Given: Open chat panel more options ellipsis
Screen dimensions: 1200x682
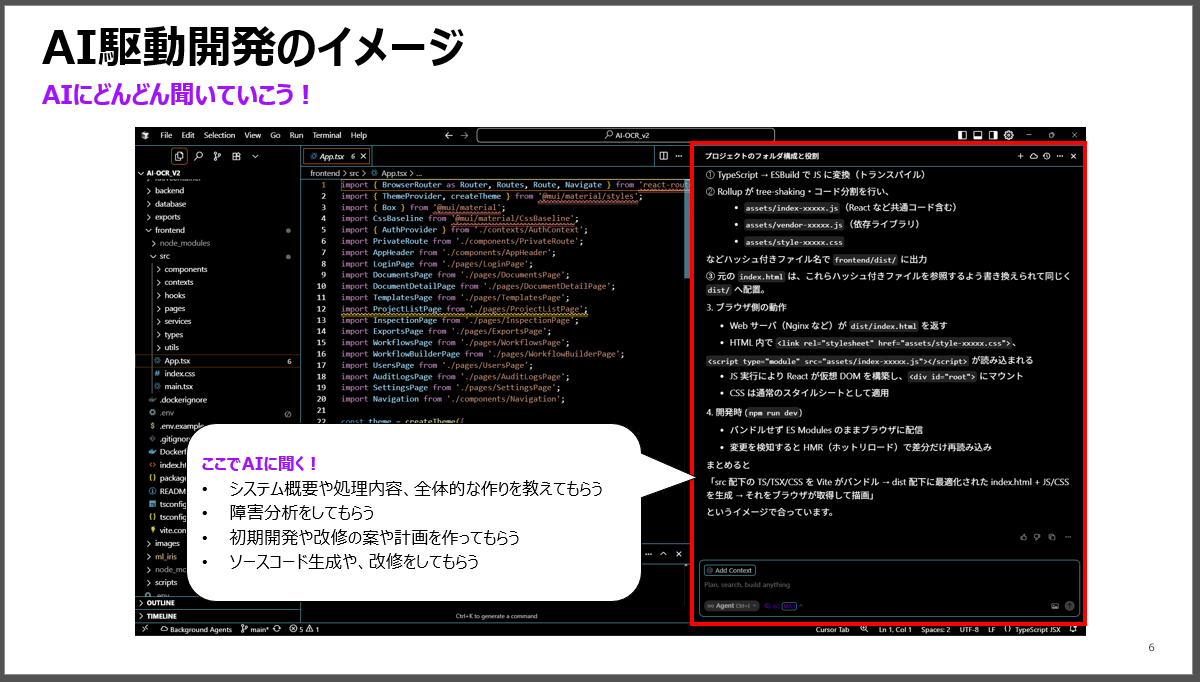Looking at the screenshot, I should click(x=1059, y=156).
